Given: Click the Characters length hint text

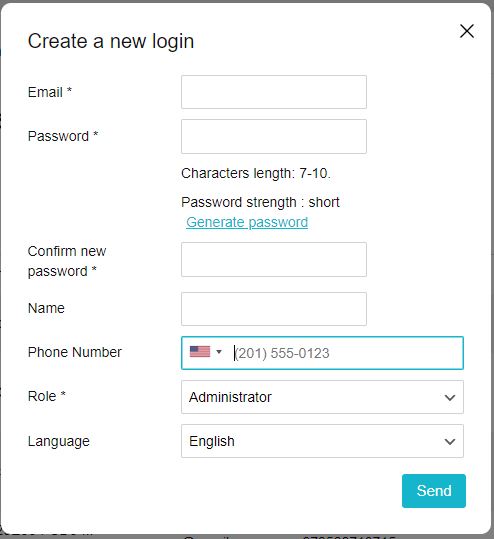Looking at the screenshot, I should pyautogui.click(x=256, y=173).
